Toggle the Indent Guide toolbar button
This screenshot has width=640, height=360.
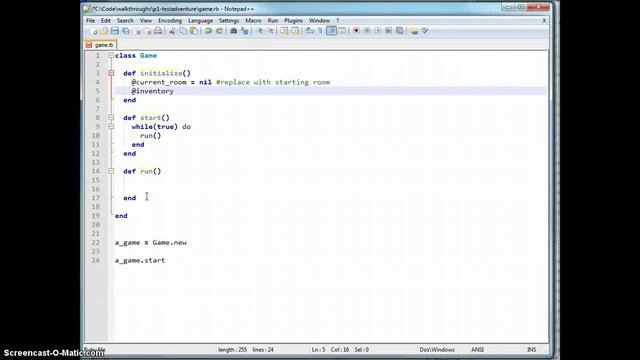pyautogui.click(x=331, y=31)
